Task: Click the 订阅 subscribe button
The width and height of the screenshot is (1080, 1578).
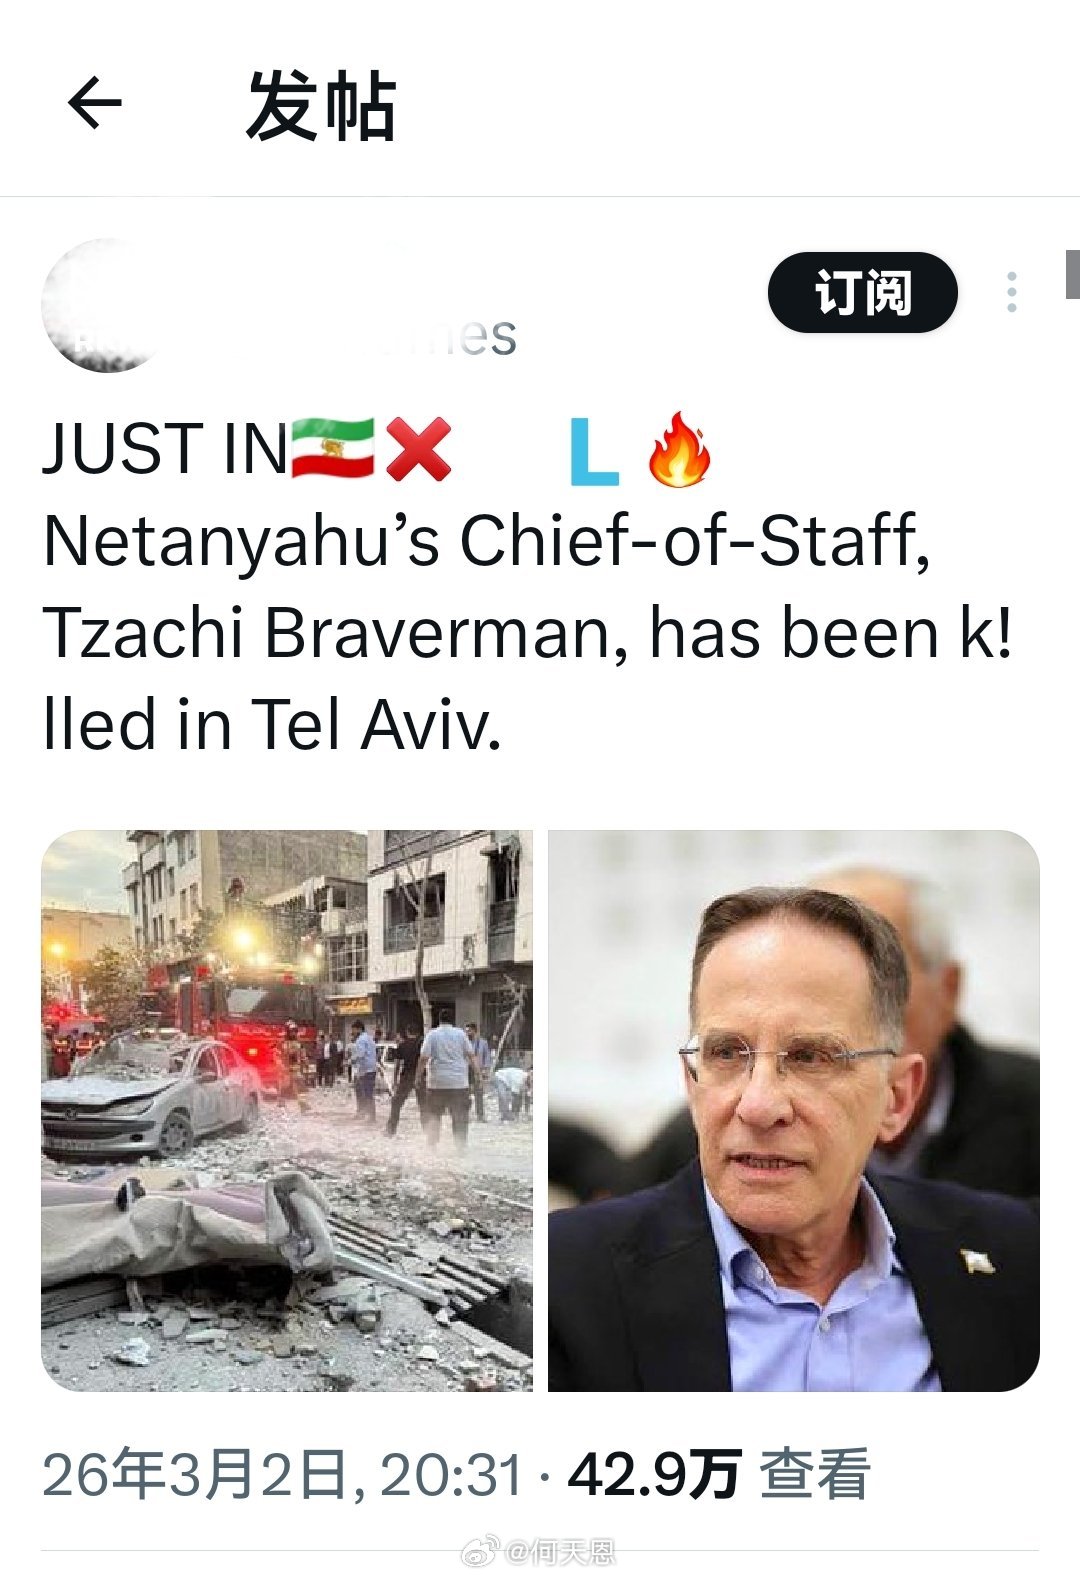Action: [x=863, y=293]
